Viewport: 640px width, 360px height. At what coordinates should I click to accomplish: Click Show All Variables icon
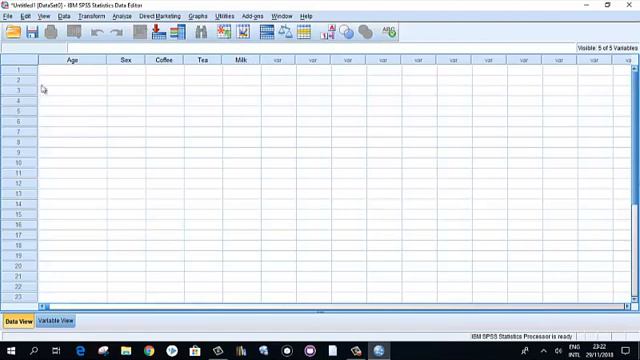pos(365,32)
